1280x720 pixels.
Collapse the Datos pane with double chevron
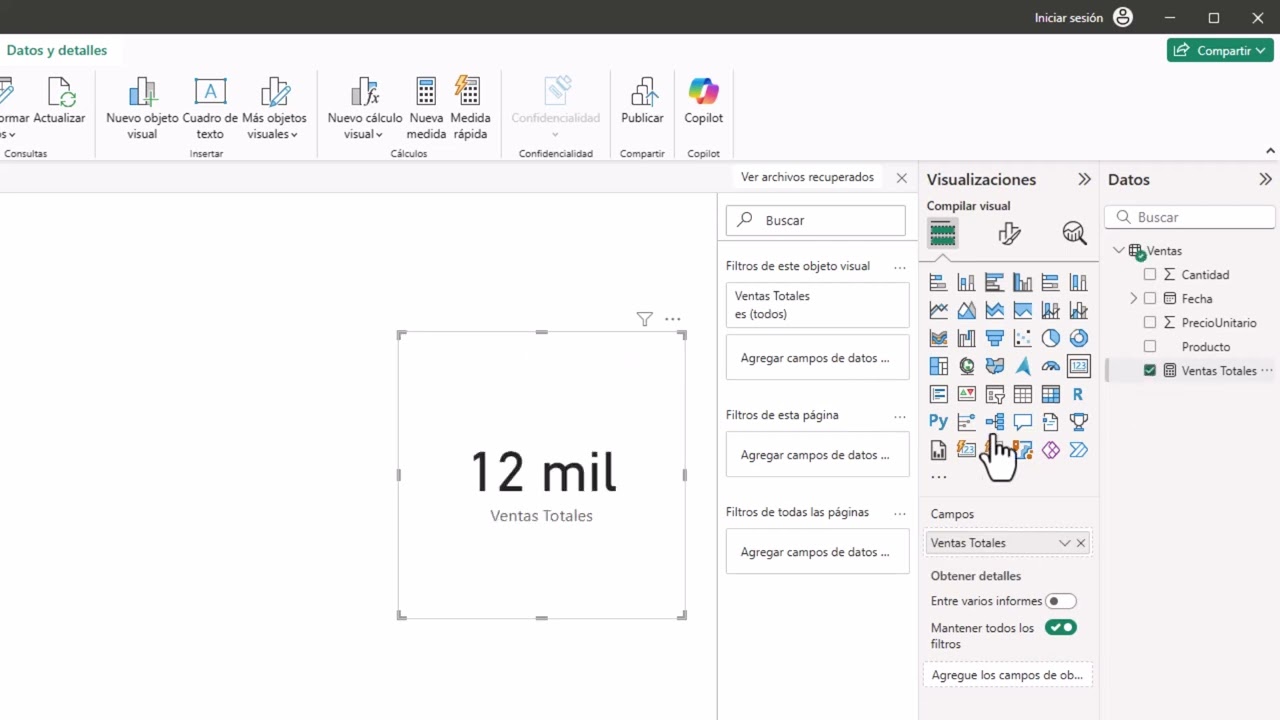(1265, 179)
